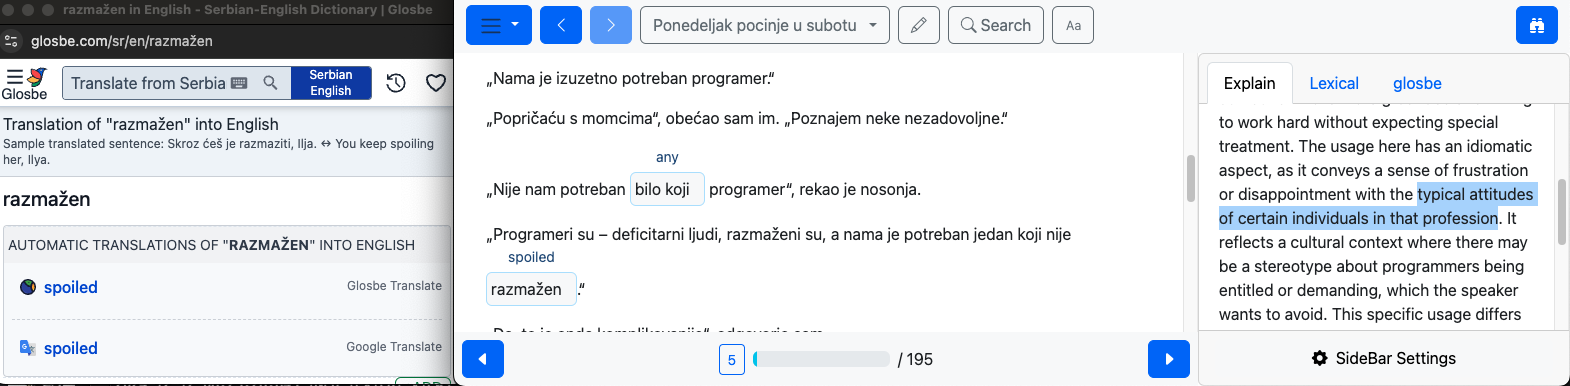The width and height of the screenshot is (1570, 386).
Task: Open translation history clock icon
Action: pos(396,83)
